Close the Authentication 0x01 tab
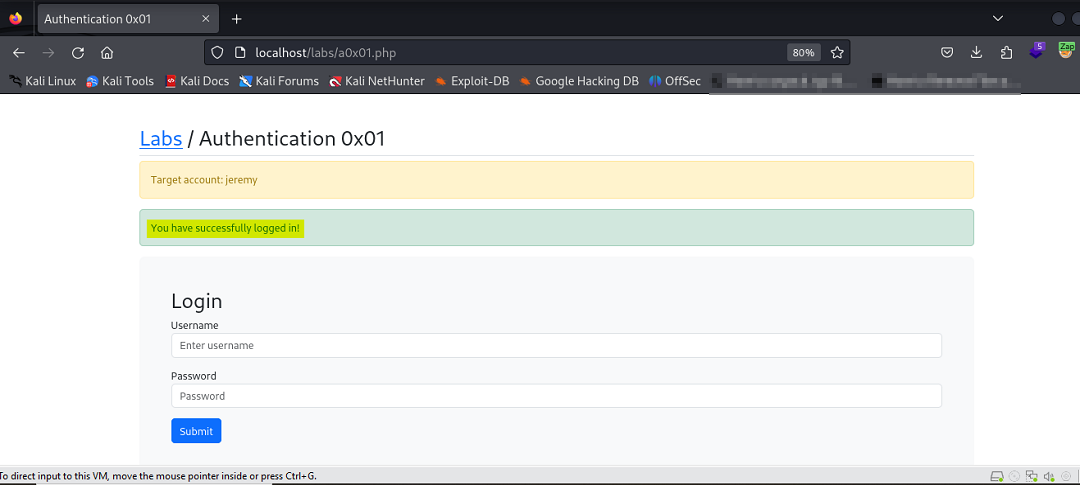Screen dimensions: 1080x485 coord(205,19)
